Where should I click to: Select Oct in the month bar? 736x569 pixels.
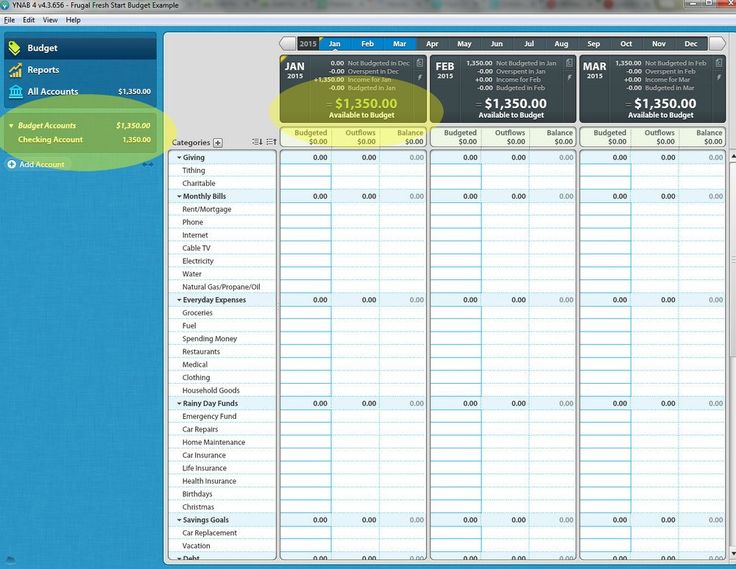tap(626, 44)
